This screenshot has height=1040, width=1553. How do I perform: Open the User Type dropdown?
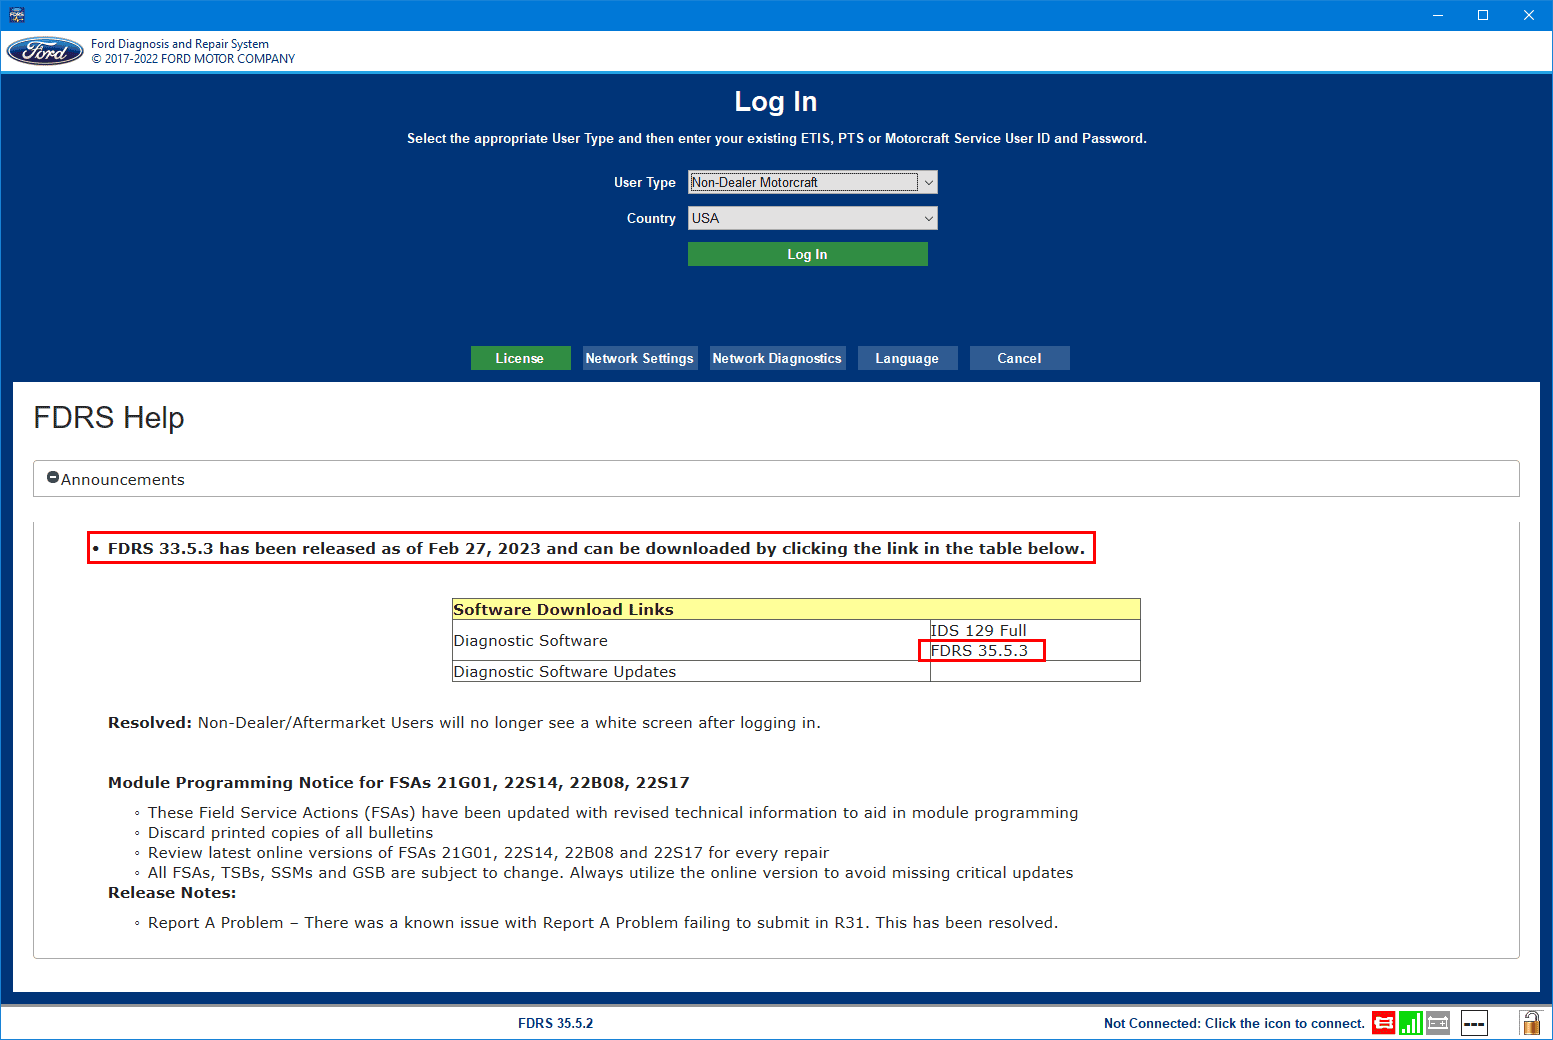click(812, 182)
